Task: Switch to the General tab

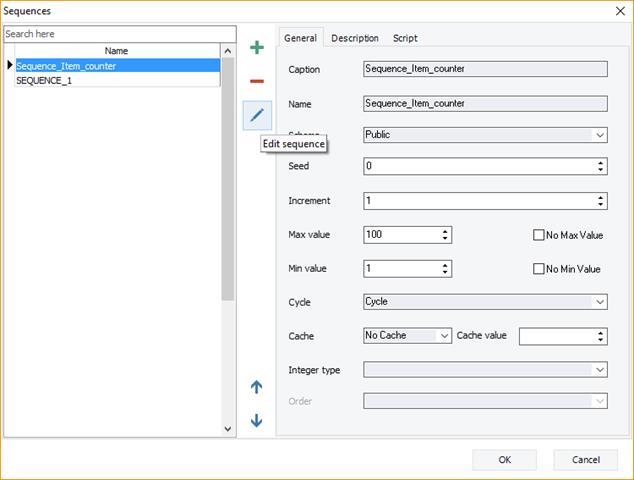Action: (x=300, y=38)
